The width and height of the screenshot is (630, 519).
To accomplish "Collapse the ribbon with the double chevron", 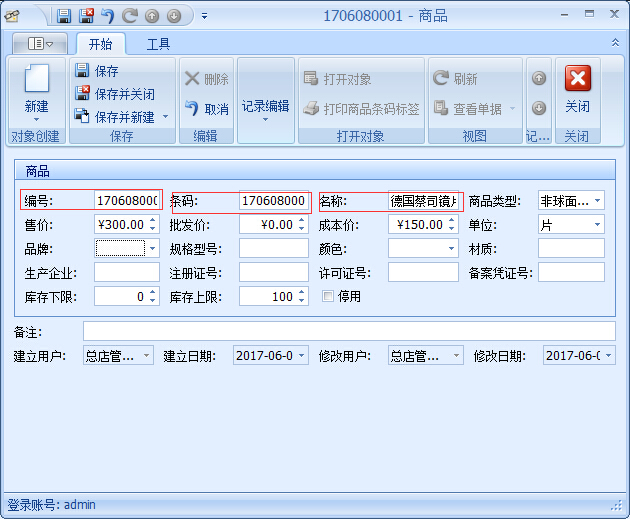I will pyautogui.click(x=615, y=42).
